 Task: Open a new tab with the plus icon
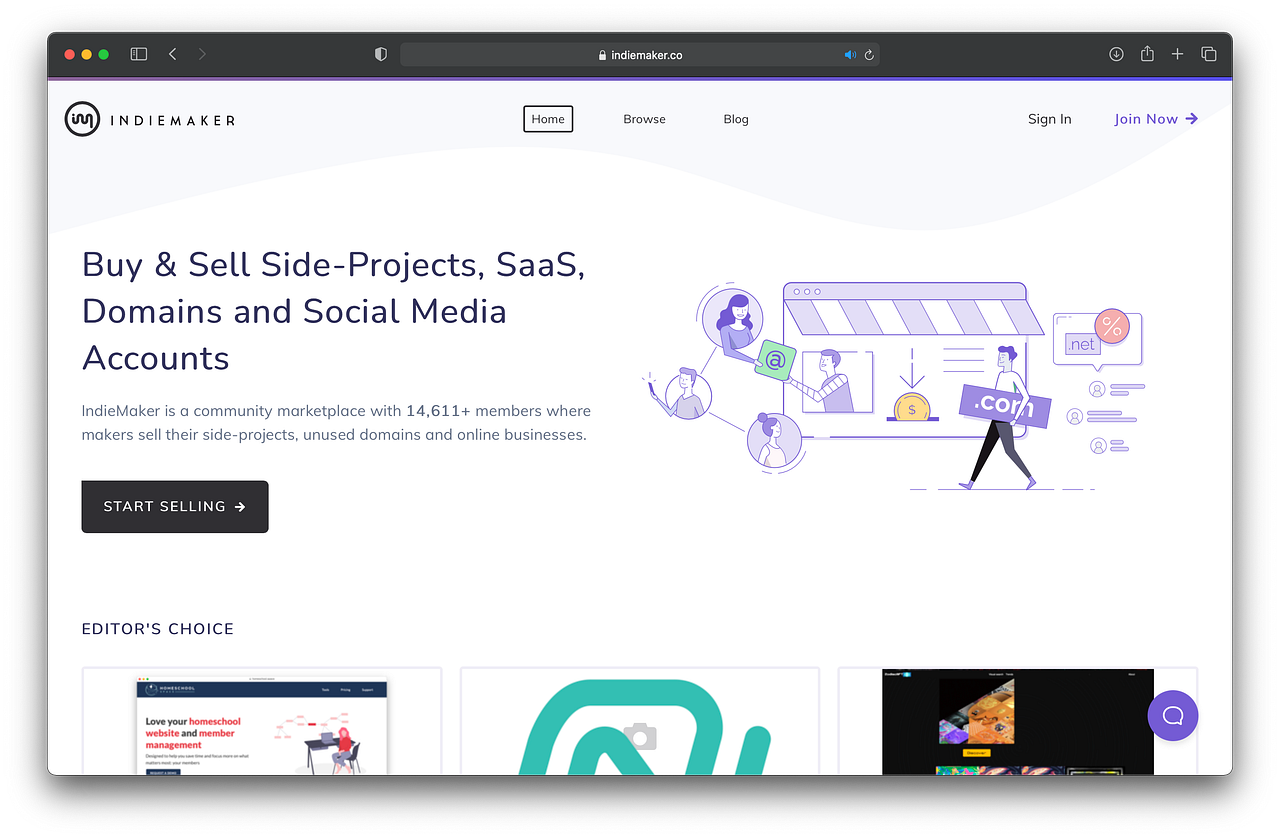1177,54
